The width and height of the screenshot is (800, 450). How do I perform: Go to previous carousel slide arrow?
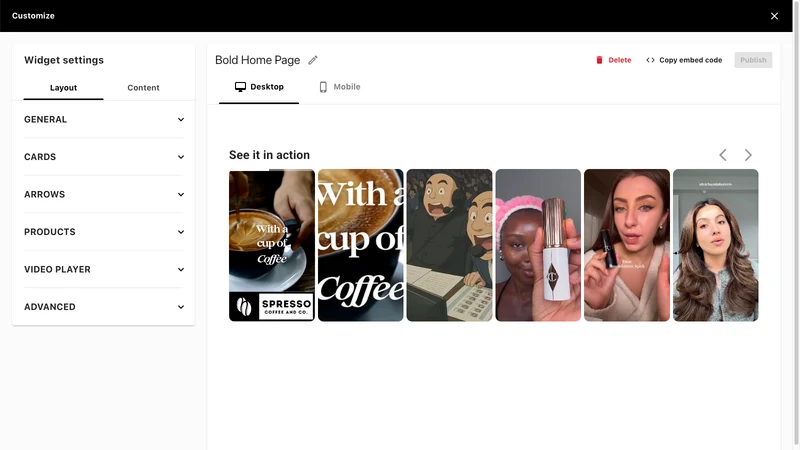pyautogui.click(x=722, y=155)
